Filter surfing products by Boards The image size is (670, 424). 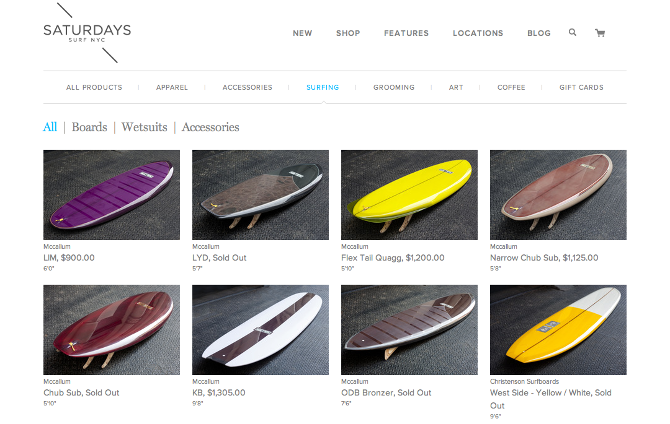click(89, 127)
